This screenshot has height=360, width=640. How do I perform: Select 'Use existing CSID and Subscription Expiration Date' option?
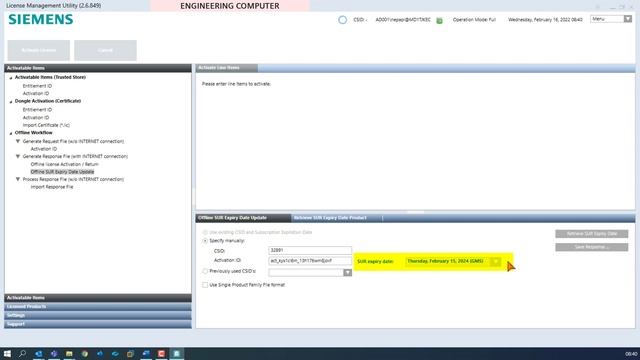click(205, 232)
